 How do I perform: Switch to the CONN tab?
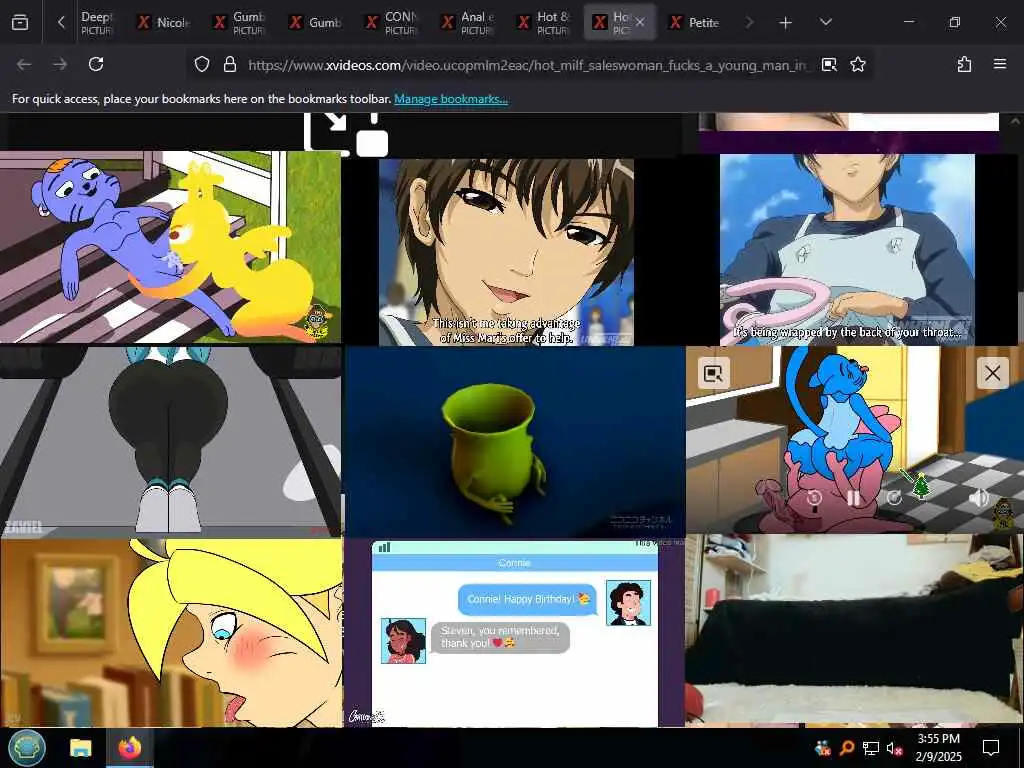click(x=392, y=22)
